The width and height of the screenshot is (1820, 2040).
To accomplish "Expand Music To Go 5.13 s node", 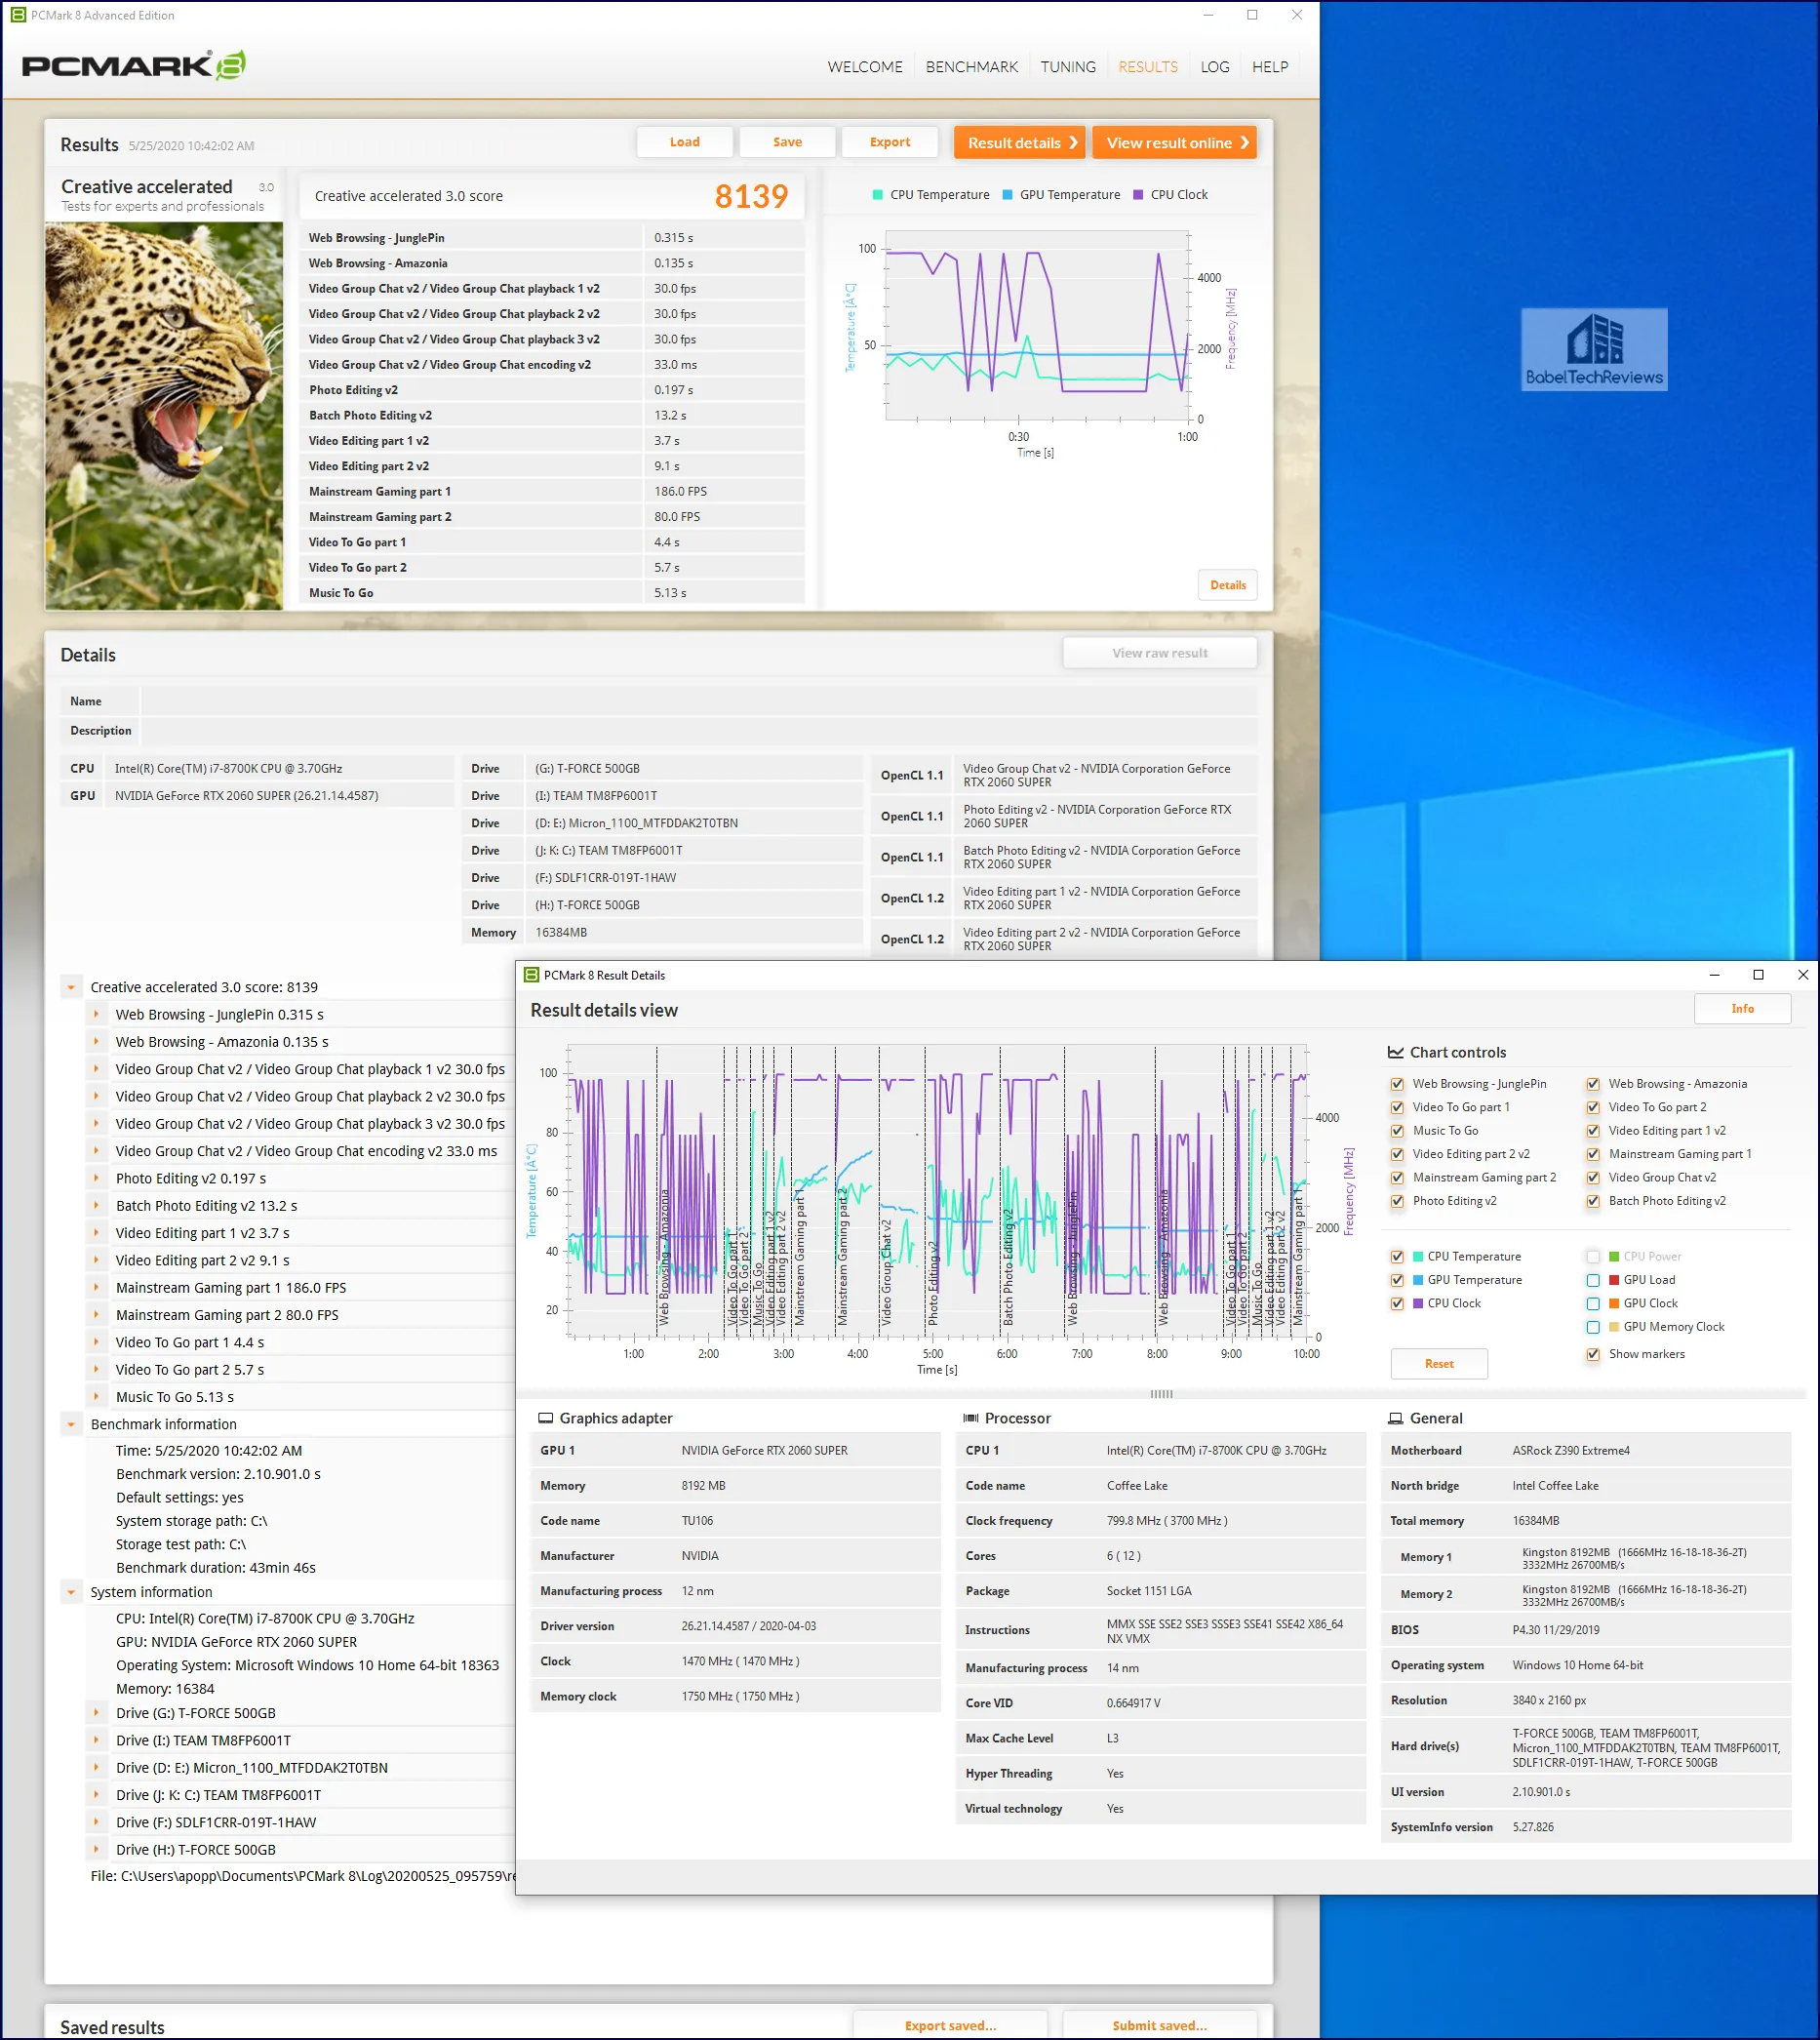I will click(96, 1397).
